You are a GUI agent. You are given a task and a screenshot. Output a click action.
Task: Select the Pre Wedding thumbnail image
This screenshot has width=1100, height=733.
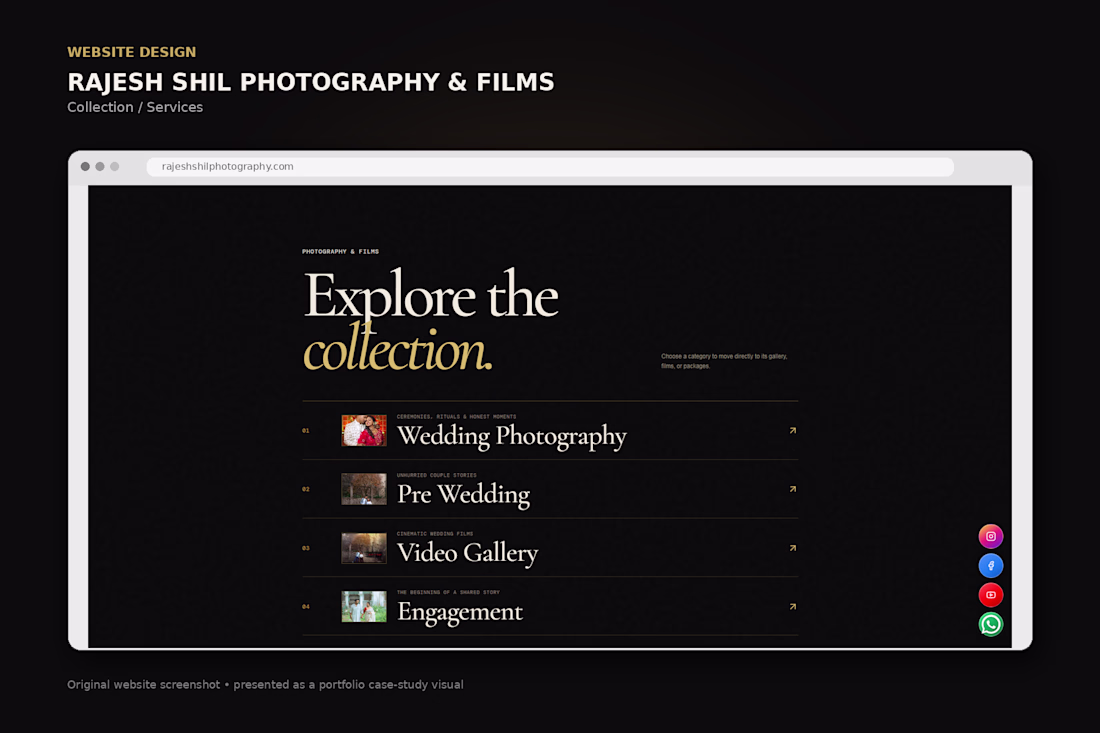point(364,489)
